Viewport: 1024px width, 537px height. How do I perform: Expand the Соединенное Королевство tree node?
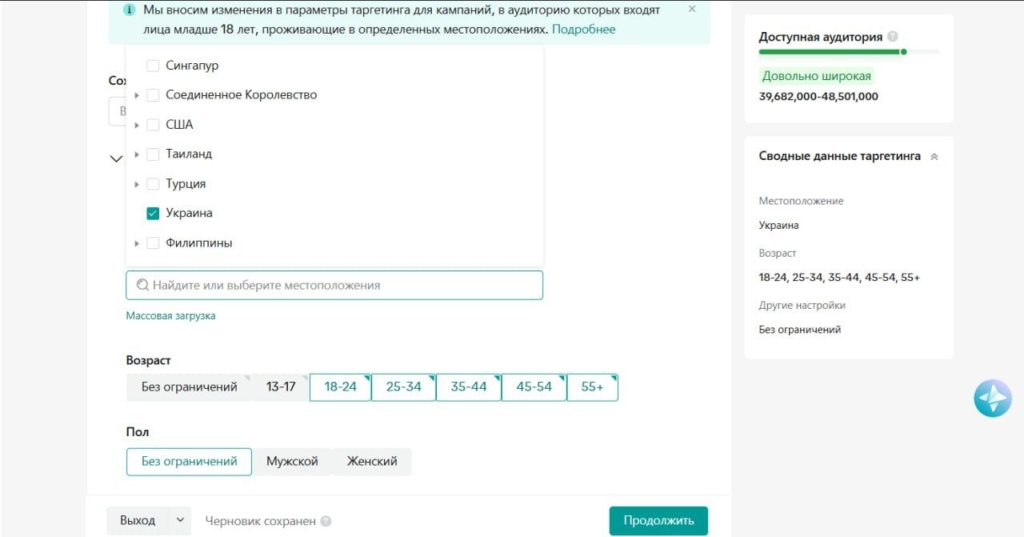click(x=137, y=96)
